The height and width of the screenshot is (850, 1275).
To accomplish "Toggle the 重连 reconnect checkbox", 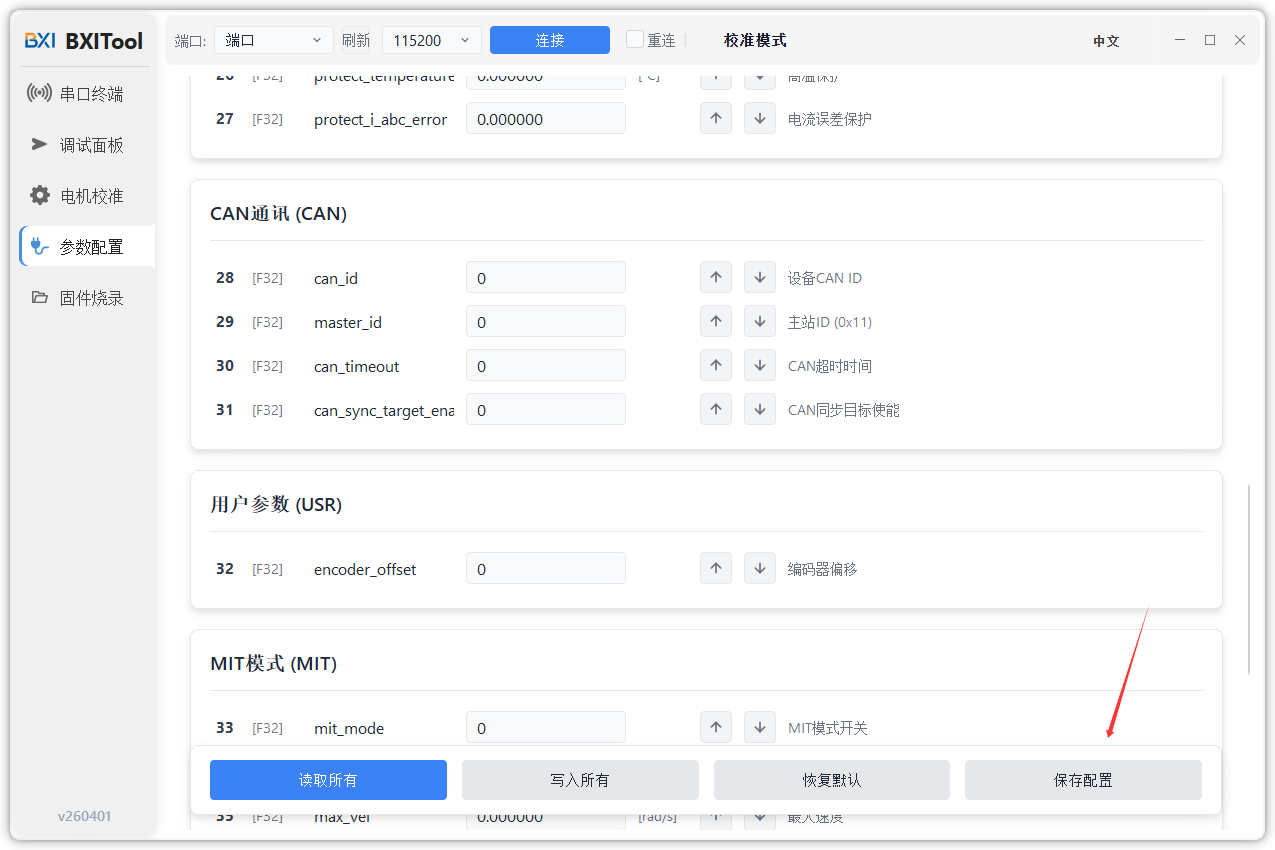I will [635, 39].
